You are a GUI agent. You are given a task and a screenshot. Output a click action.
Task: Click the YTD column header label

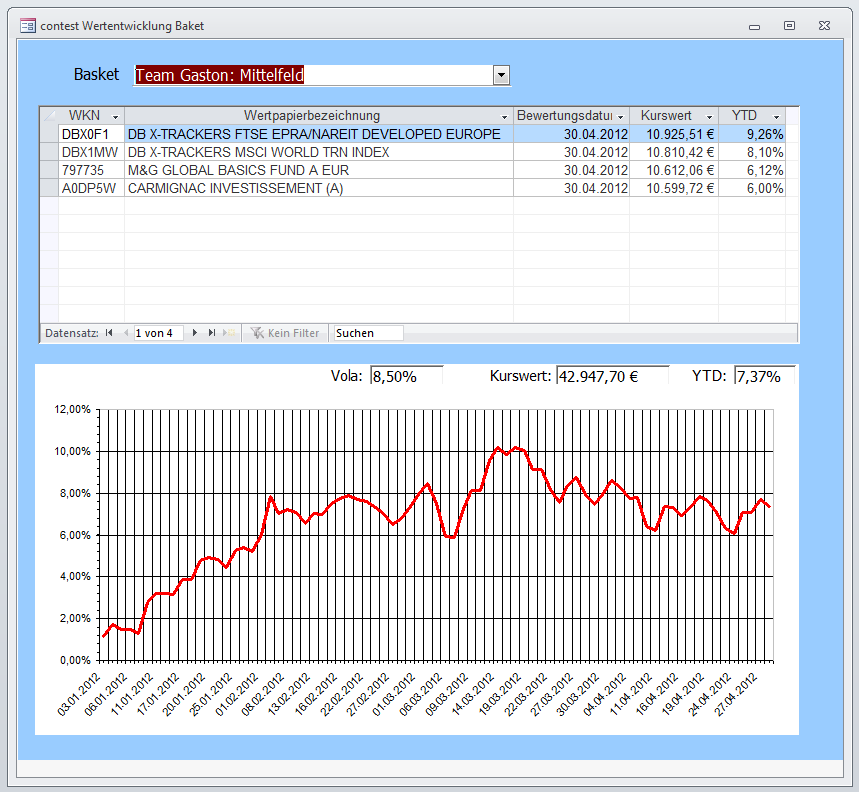pyautogui.click(x=744, y=116)
